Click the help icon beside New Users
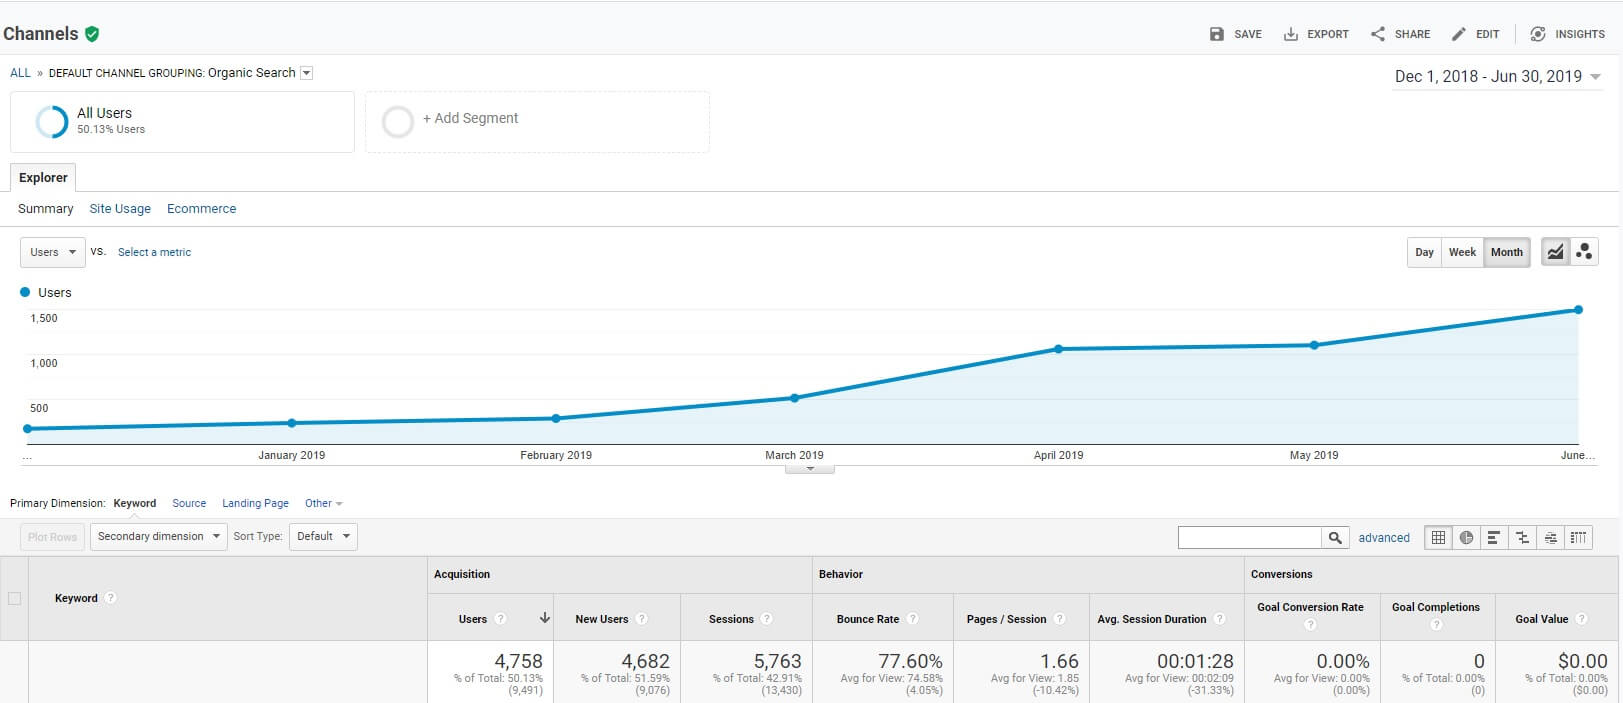1623x703 pixels. tap(642, 619)
